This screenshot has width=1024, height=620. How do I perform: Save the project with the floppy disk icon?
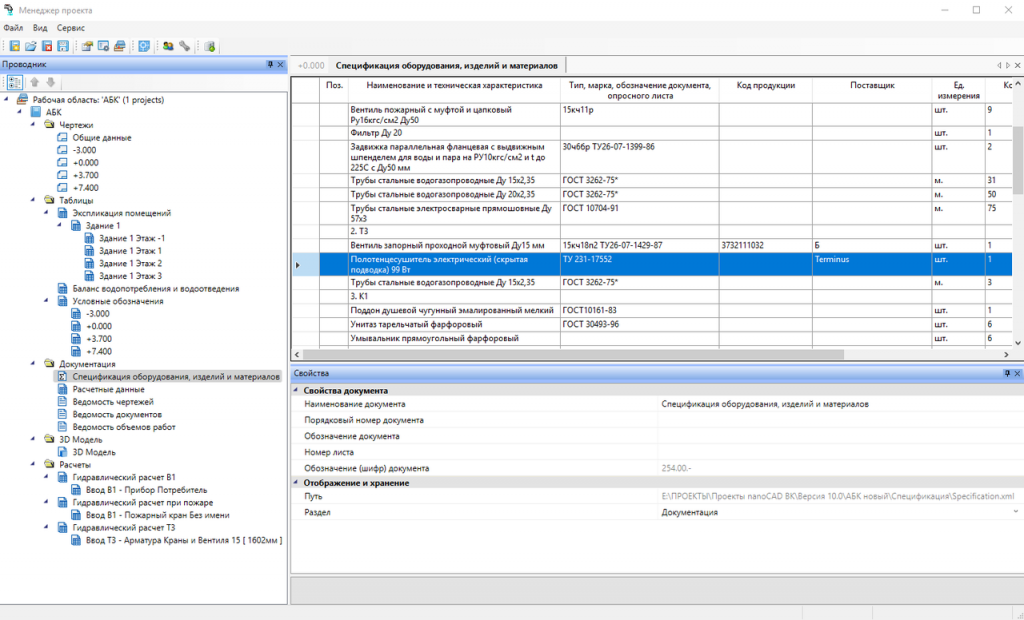point(63,46)
